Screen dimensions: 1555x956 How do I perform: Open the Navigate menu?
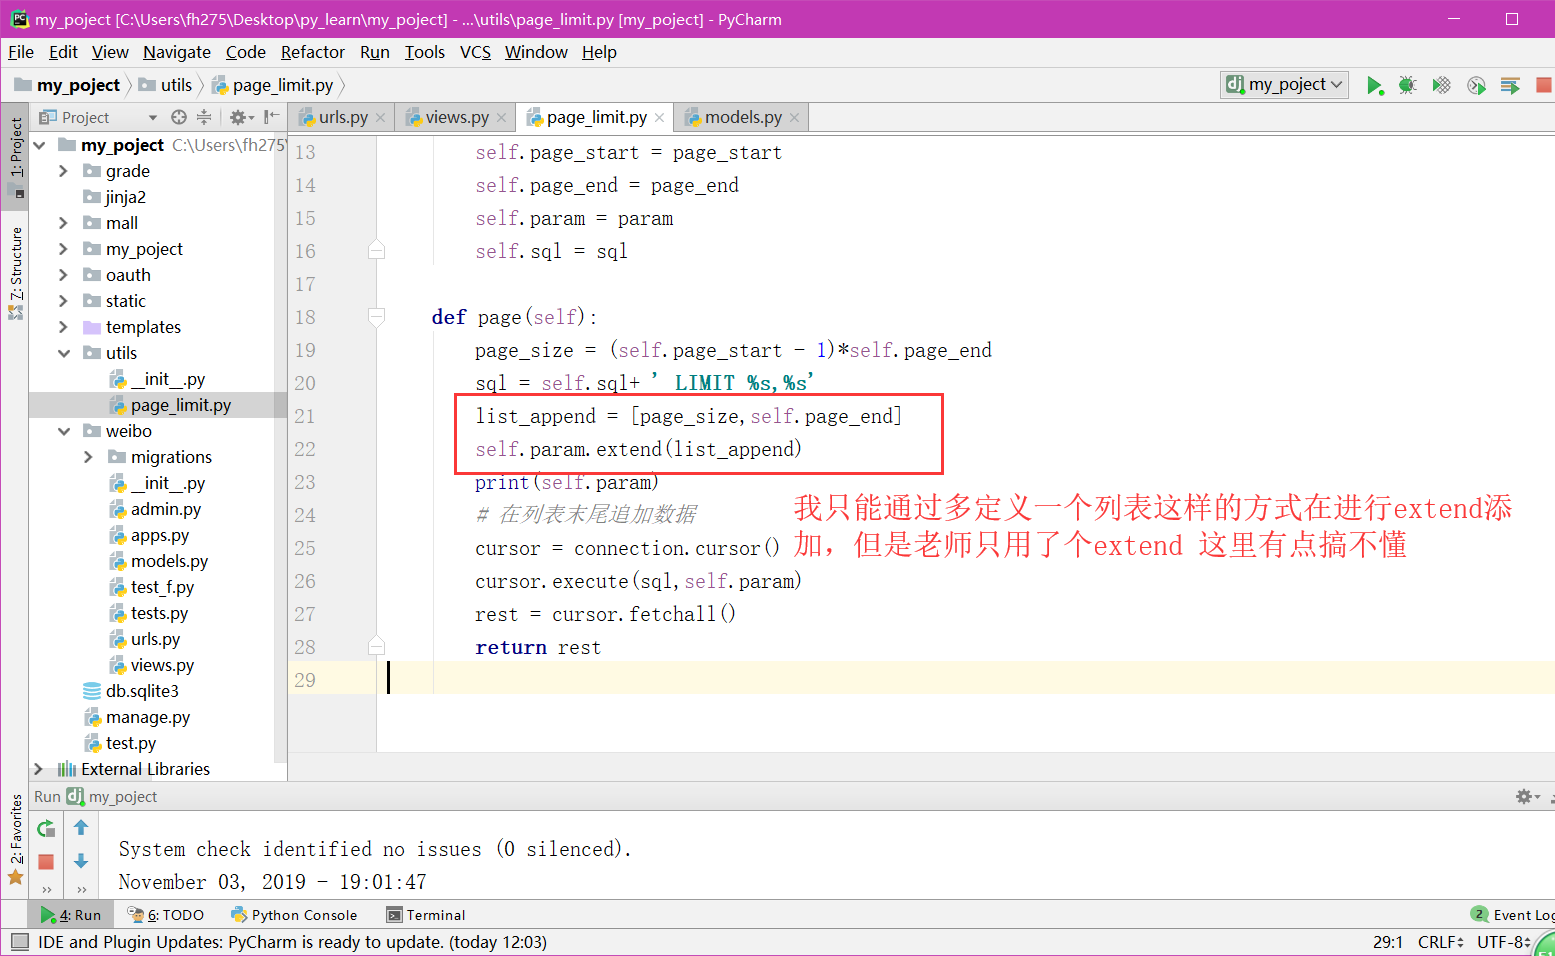click(177, 52)
